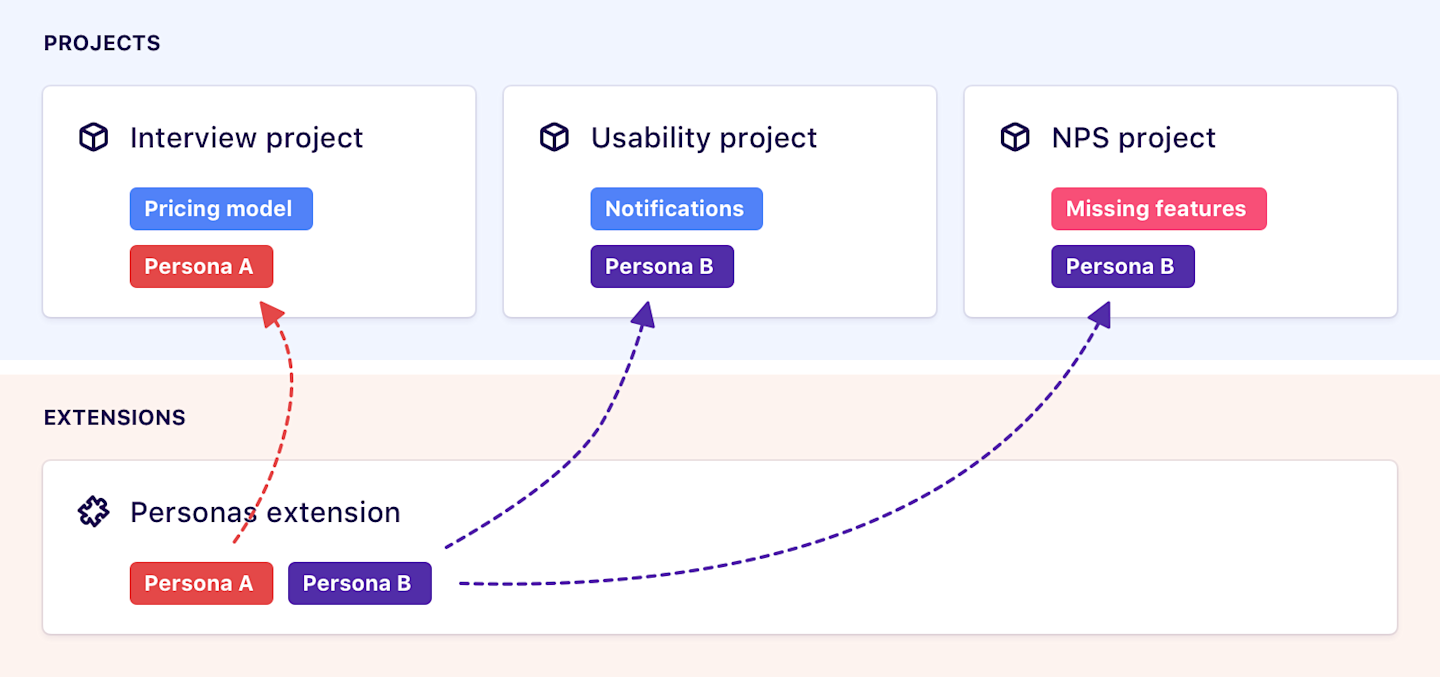
Task: Open the Usability project title
Action: point(704,138)
